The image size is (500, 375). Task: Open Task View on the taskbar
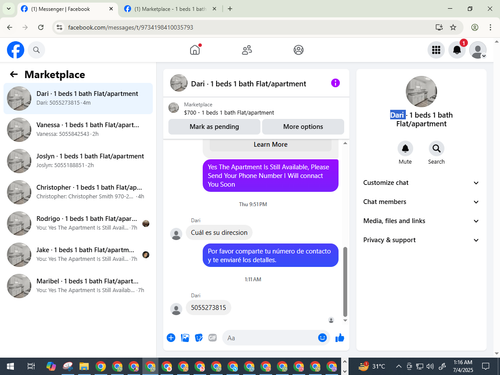[31, 367]
